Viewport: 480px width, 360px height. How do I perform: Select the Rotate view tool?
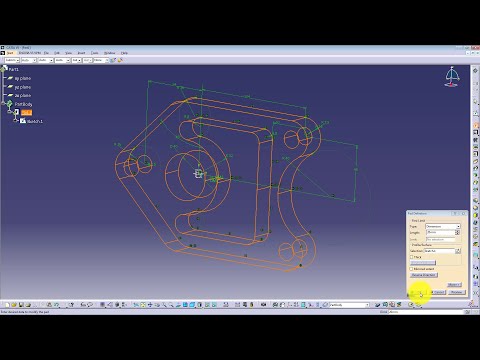point(157,305)
